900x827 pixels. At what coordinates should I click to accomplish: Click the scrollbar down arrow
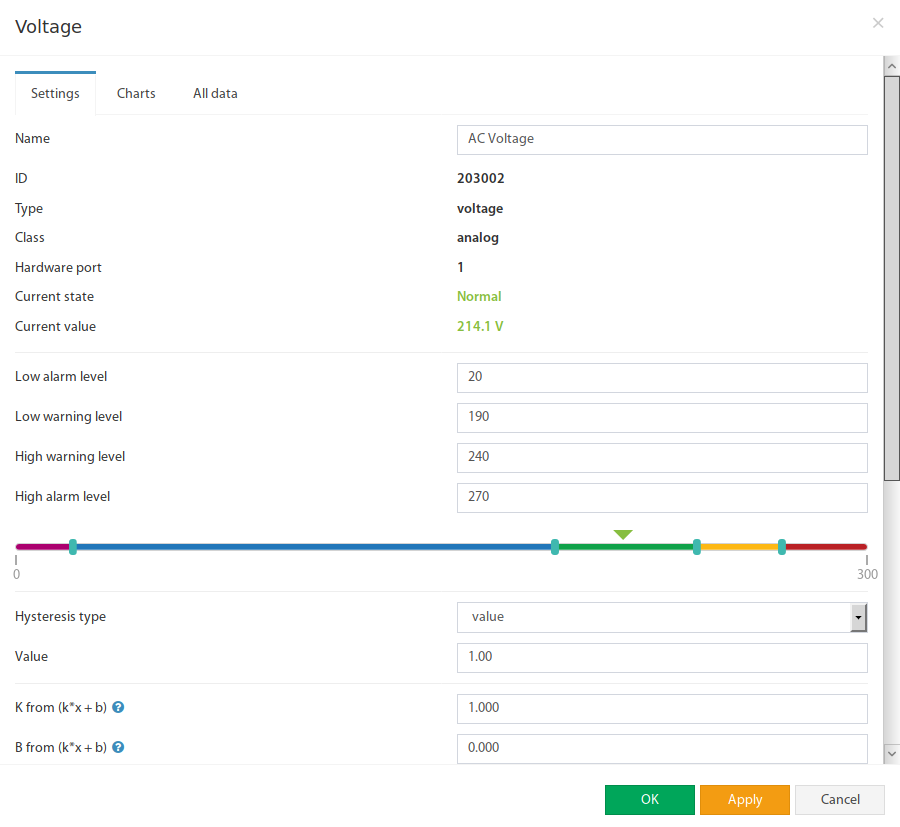[x=891, y=754]
